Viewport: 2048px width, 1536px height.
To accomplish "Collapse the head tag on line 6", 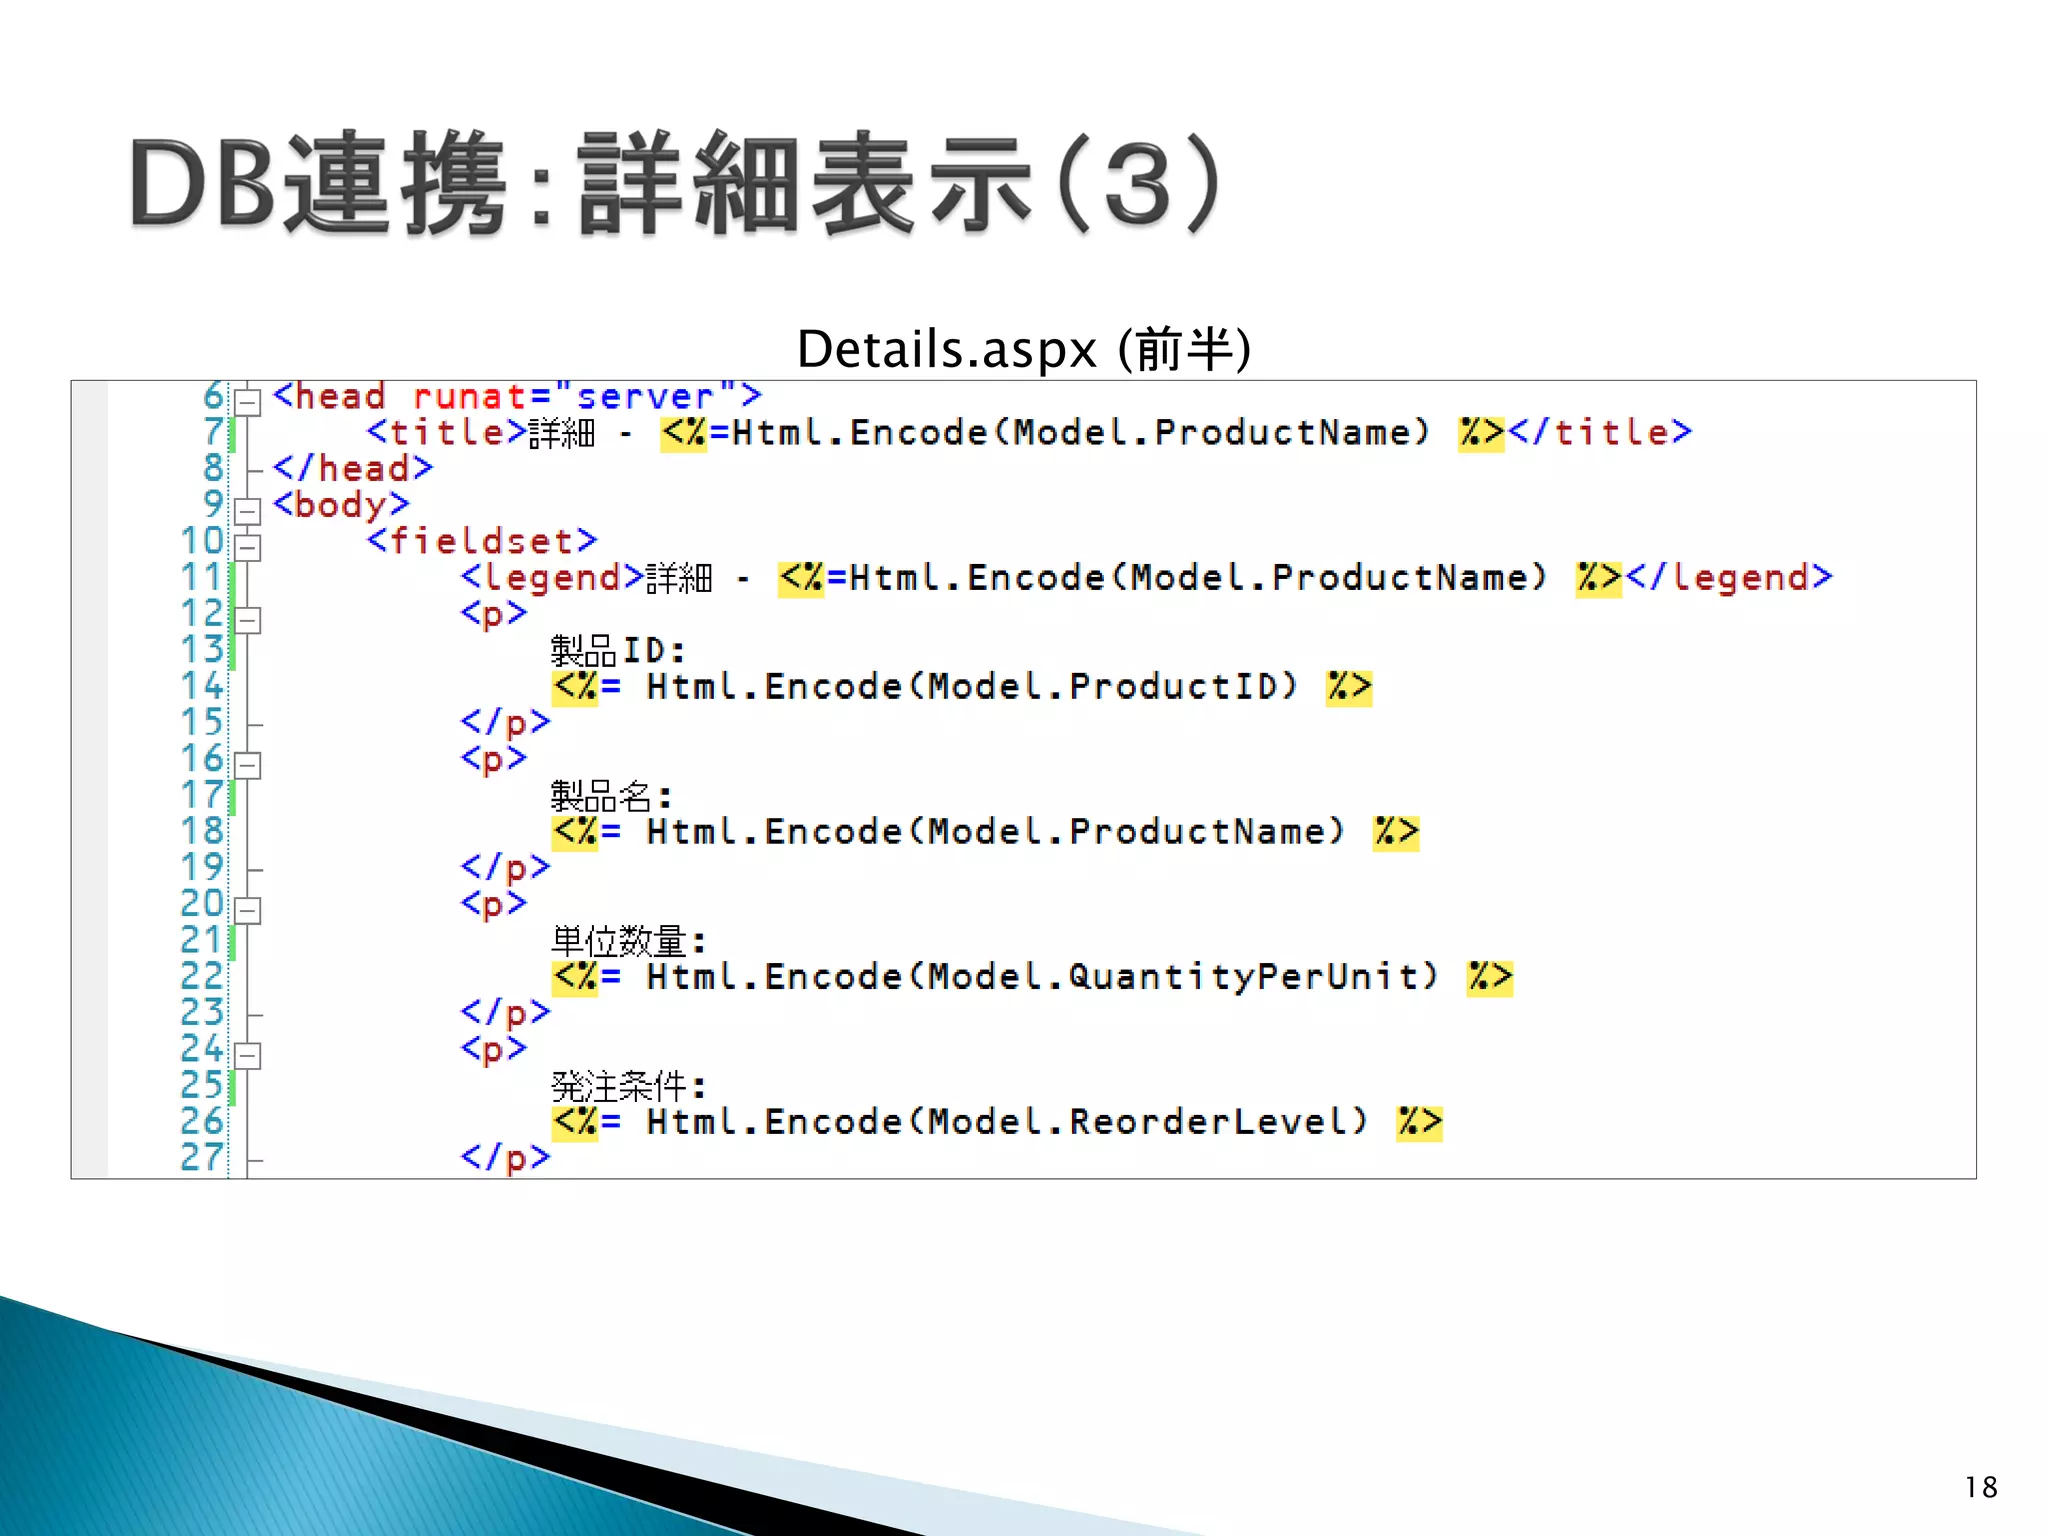I will [247, 402].
